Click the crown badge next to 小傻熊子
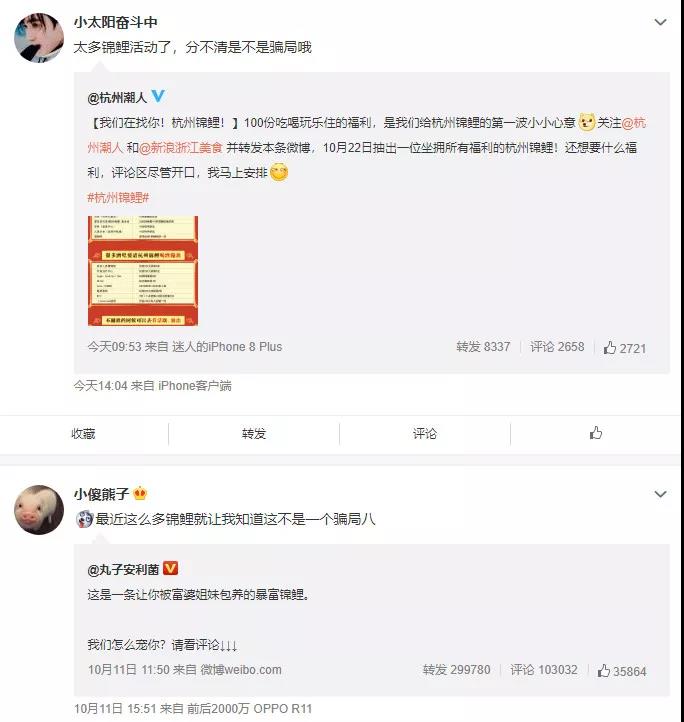The height and width of the screenshot is (722, 684). tap(140, 494)
